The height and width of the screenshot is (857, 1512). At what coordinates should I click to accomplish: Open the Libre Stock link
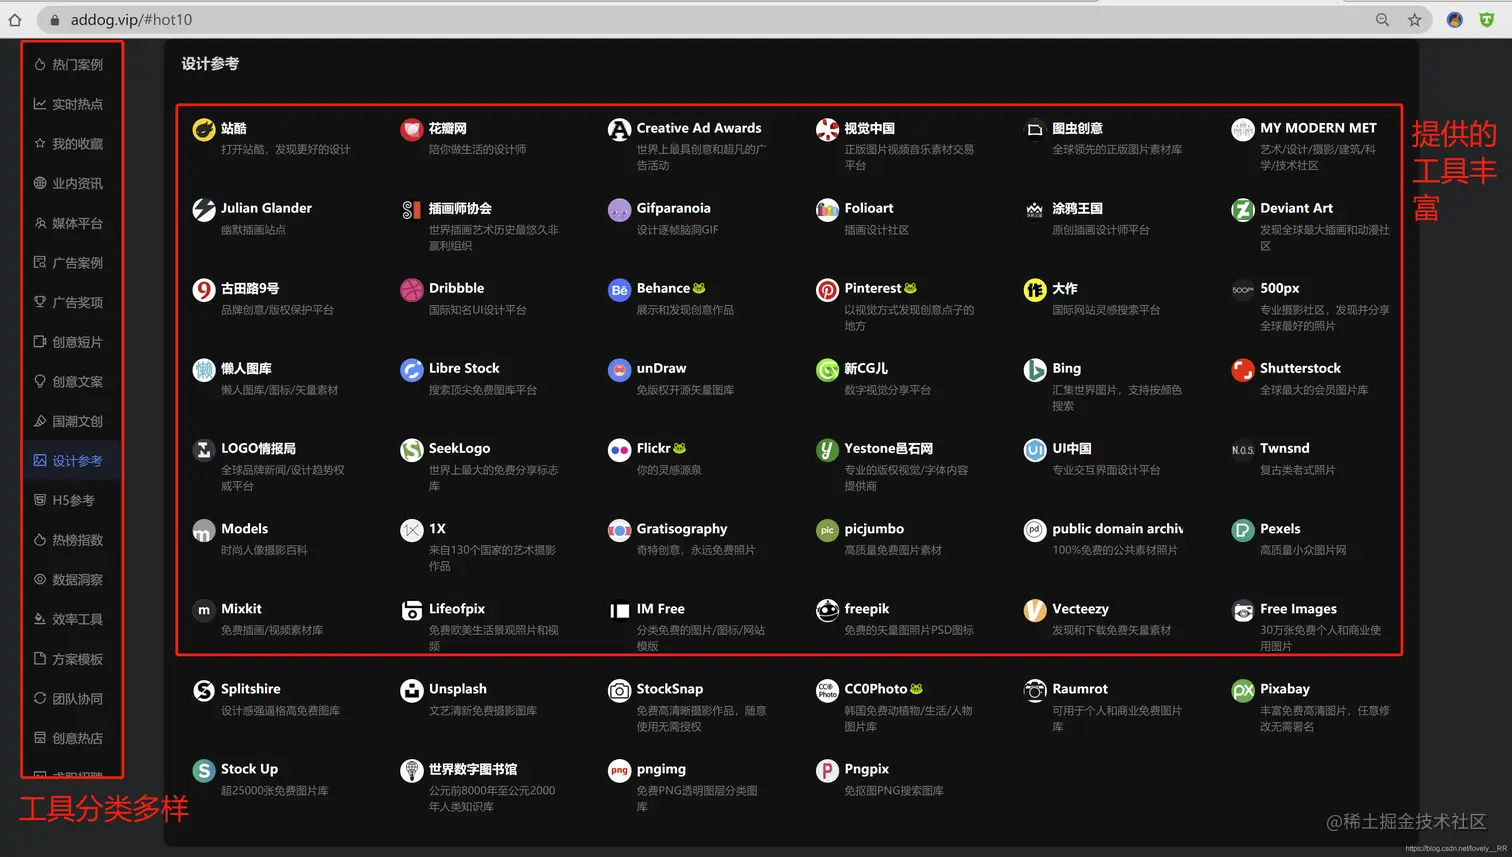(464, 368)
